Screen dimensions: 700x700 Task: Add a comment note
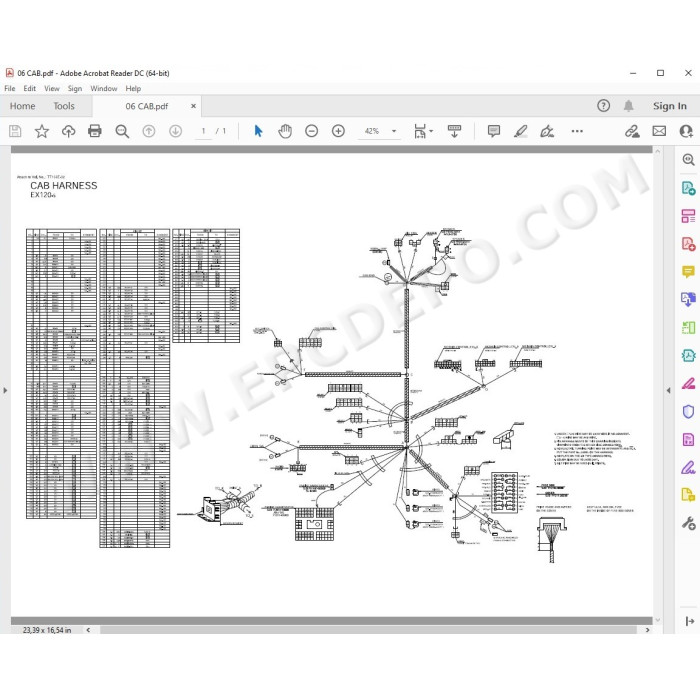point(494,131)
